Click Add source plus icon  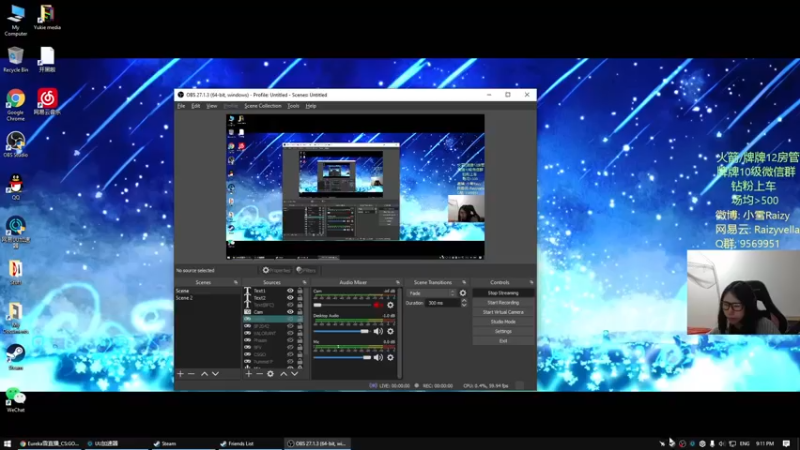pos(248,374)
